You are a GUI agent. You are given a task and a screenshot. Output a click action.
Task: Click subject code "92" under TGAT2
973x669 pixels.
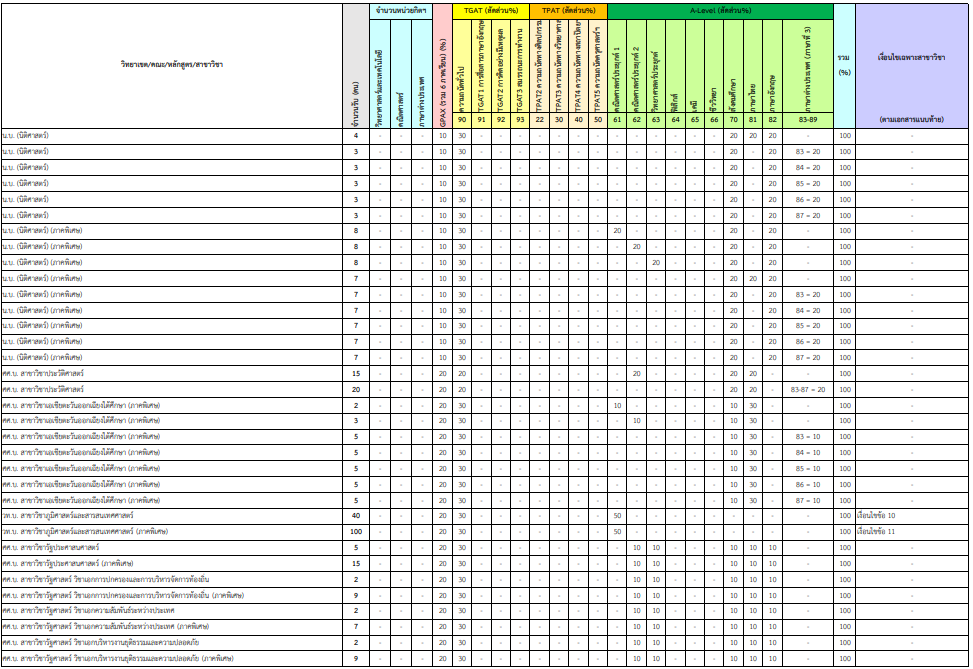click(501, 120)
